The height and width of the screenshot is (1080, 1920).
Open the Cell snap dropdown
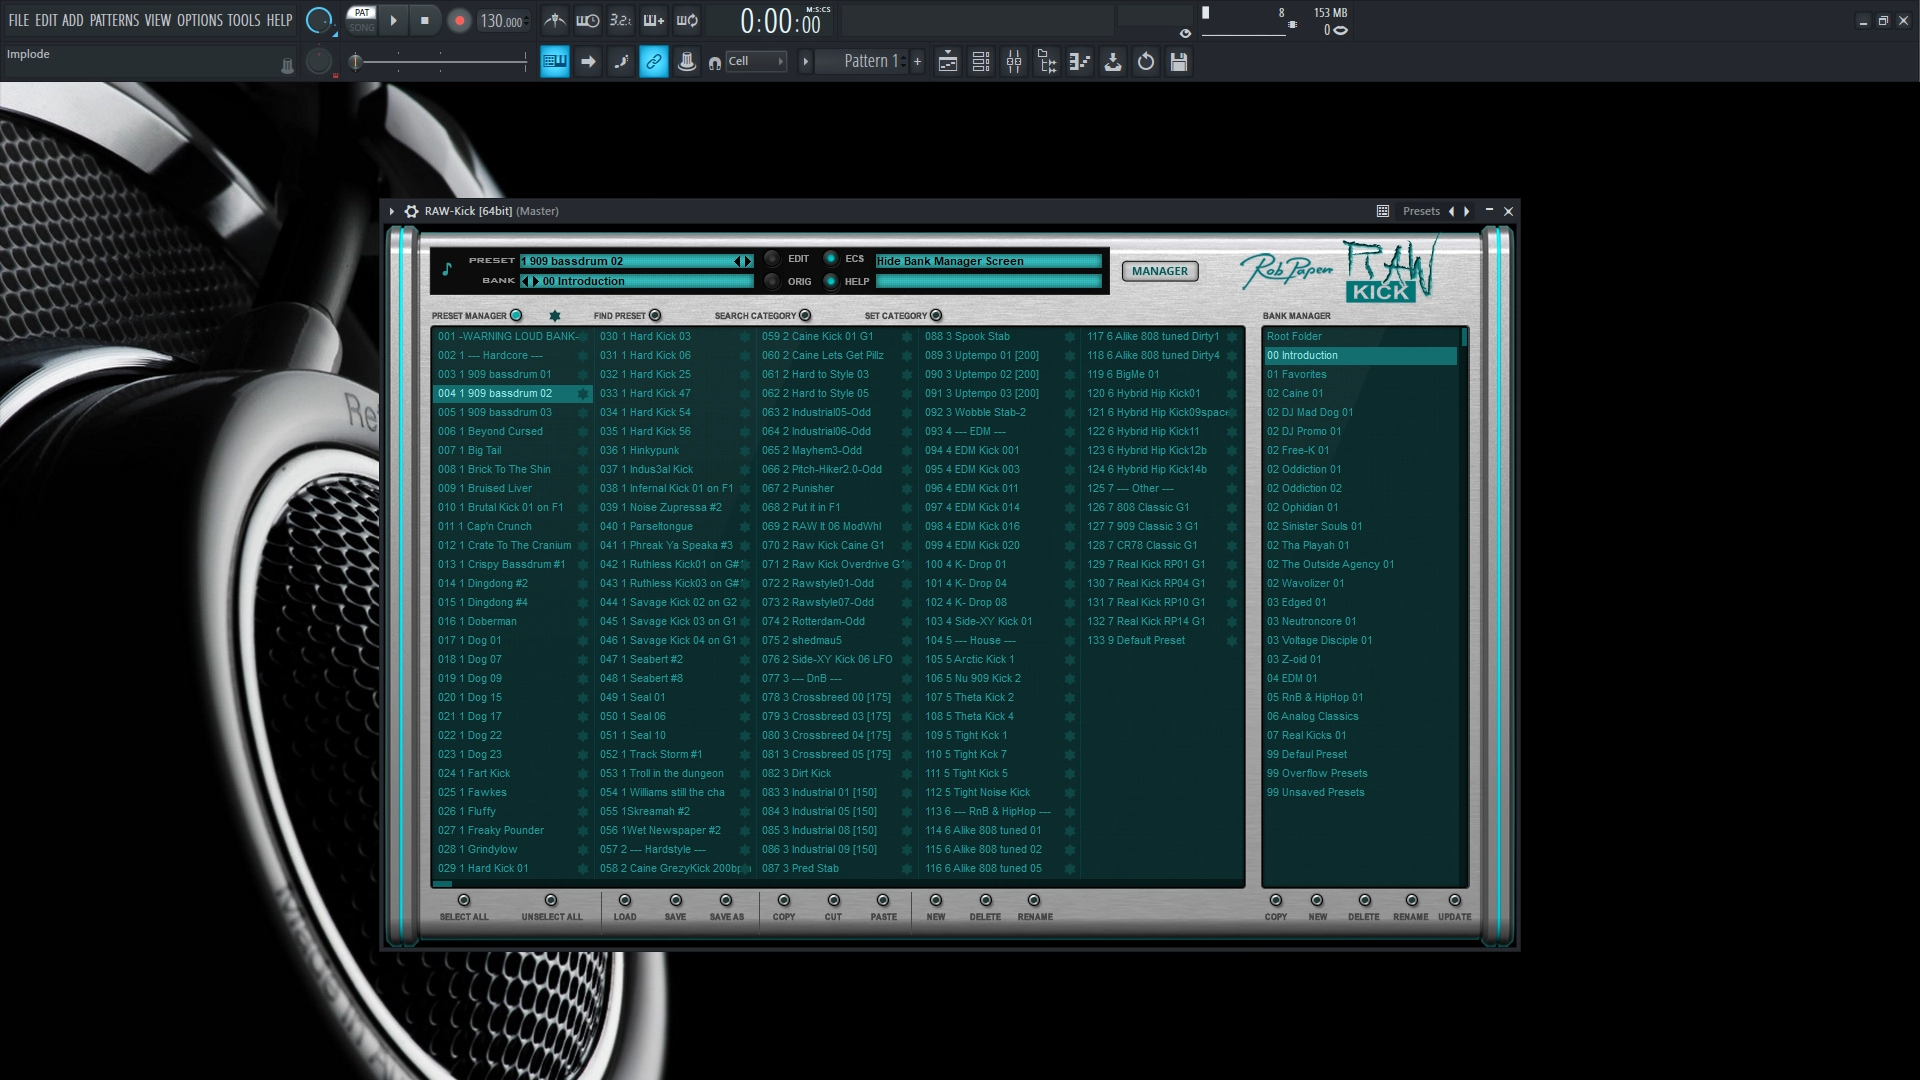click(756, 62)
